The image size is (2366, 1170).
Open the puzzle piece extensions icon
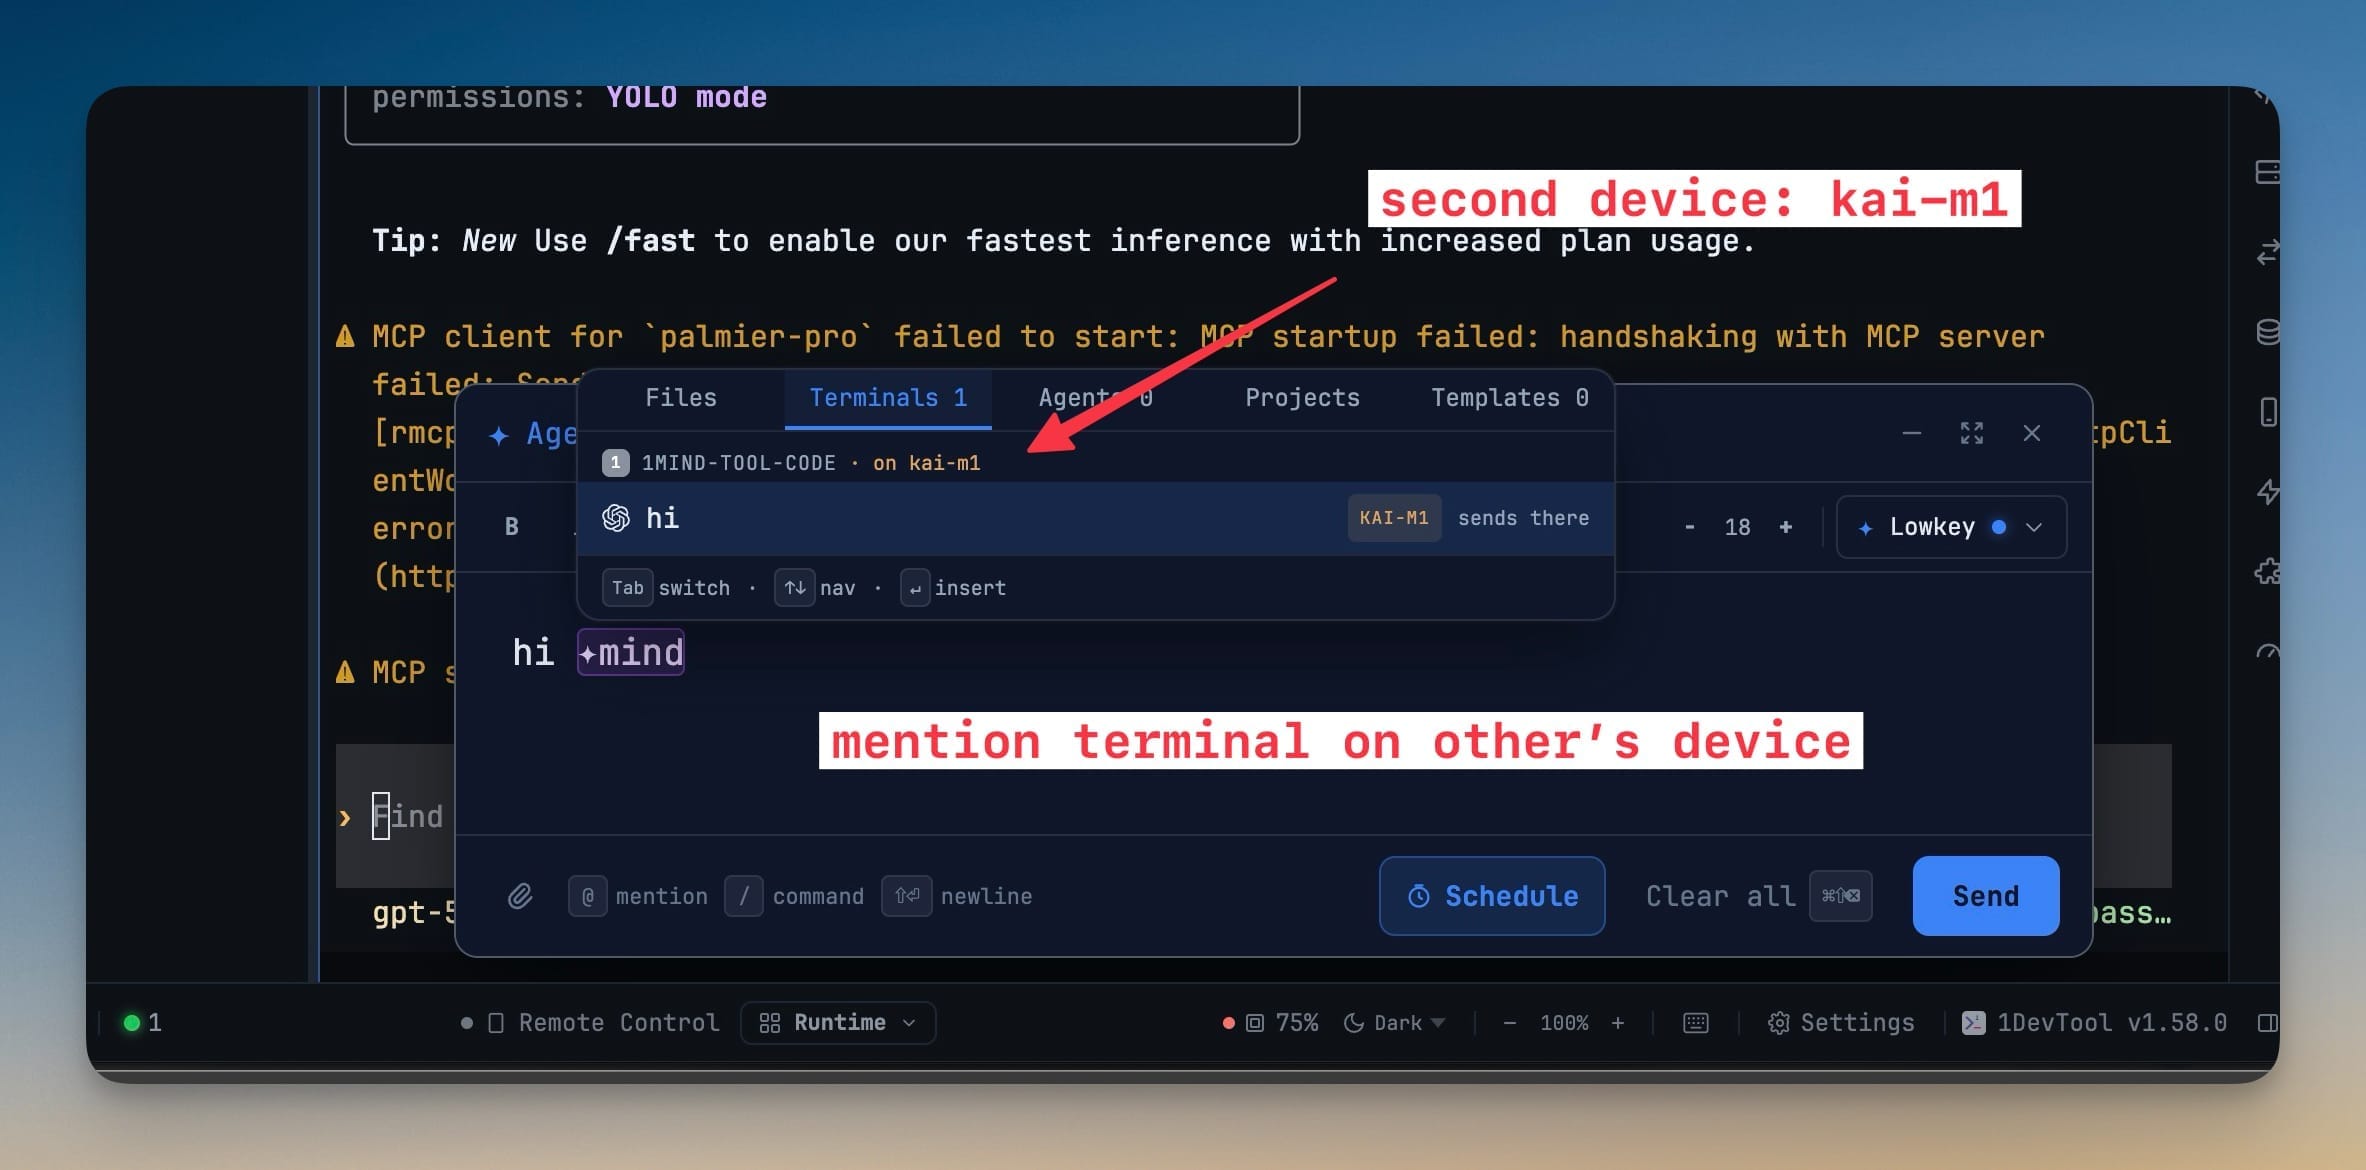tap(2267, 572)
